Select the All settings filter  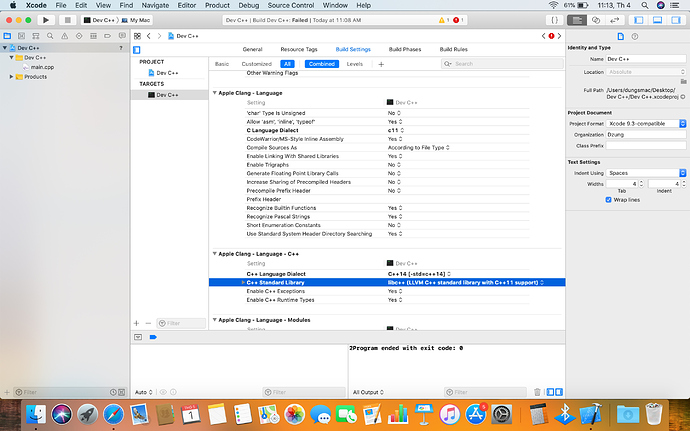click(287, 64)
